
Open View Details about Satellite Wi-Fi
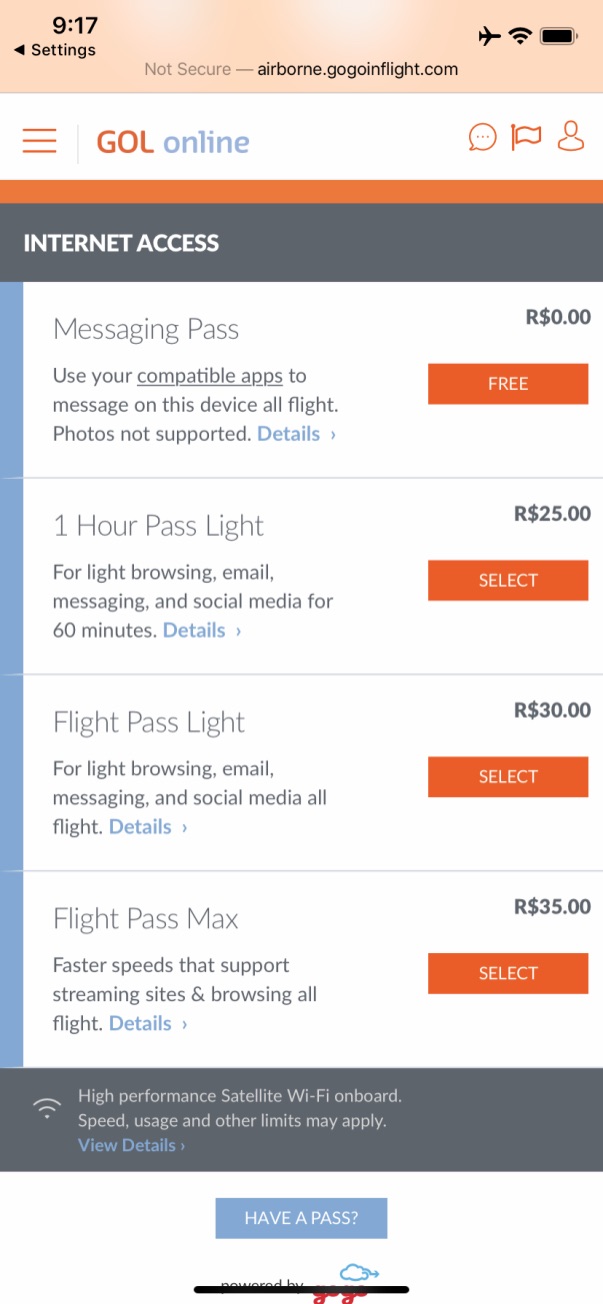click(131, 1145)
